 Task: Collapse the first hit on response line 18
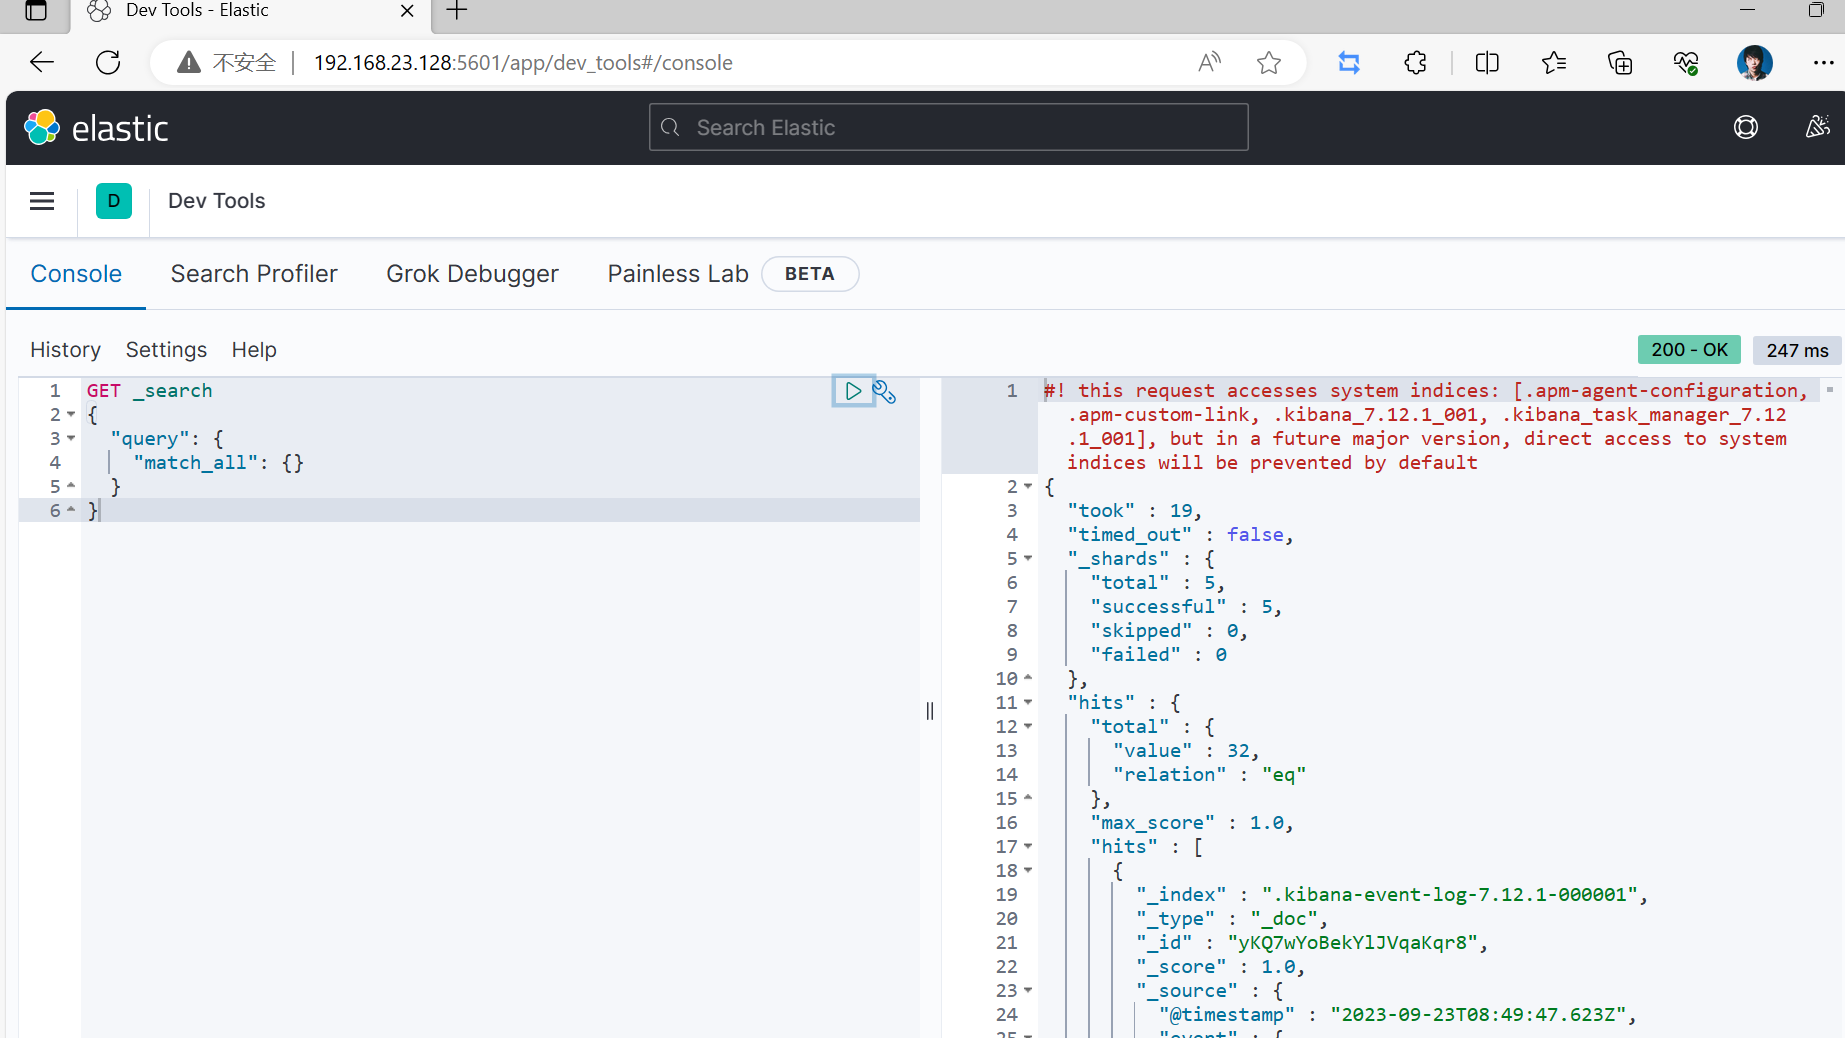[1028, 871]
